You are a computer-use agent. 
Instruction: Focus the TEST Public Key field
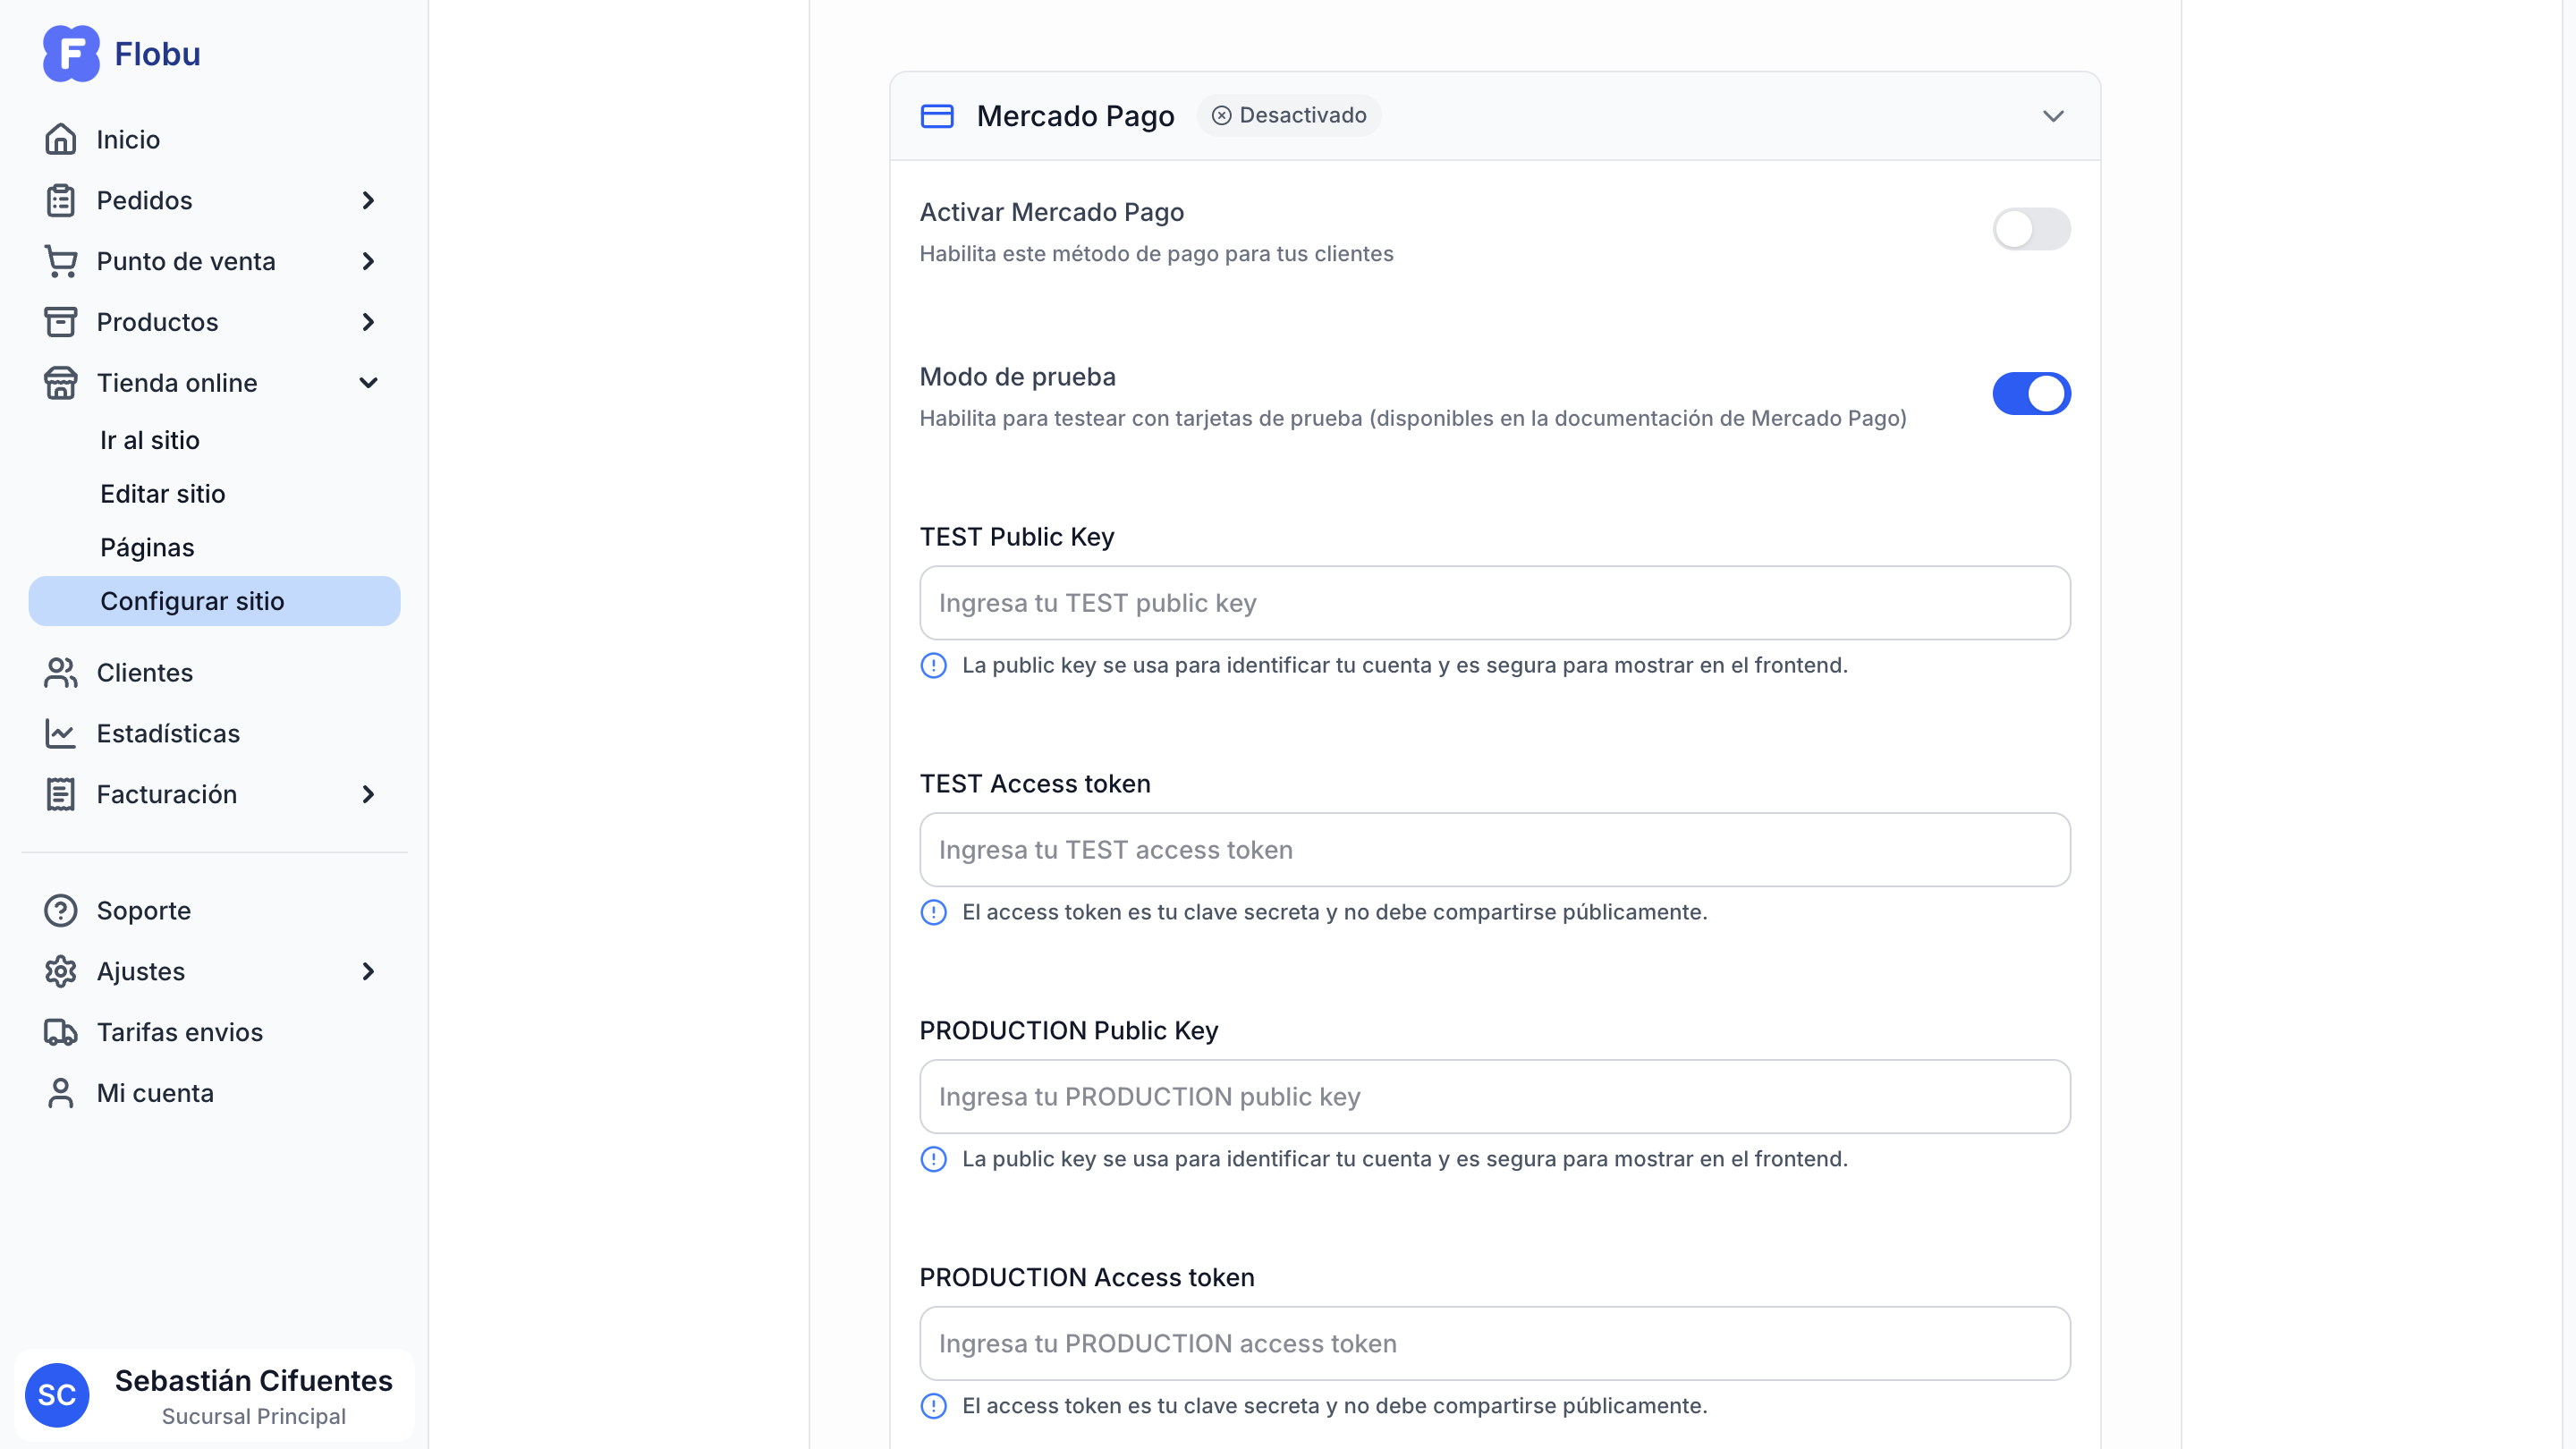[1494, 603]
